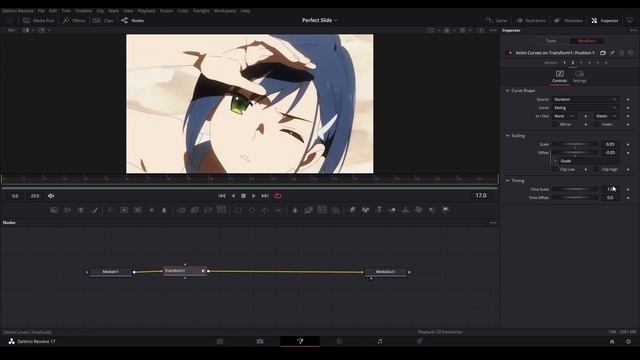640x360 pixels.
Task: Open the Fusion menu
Action: point(167,11)
